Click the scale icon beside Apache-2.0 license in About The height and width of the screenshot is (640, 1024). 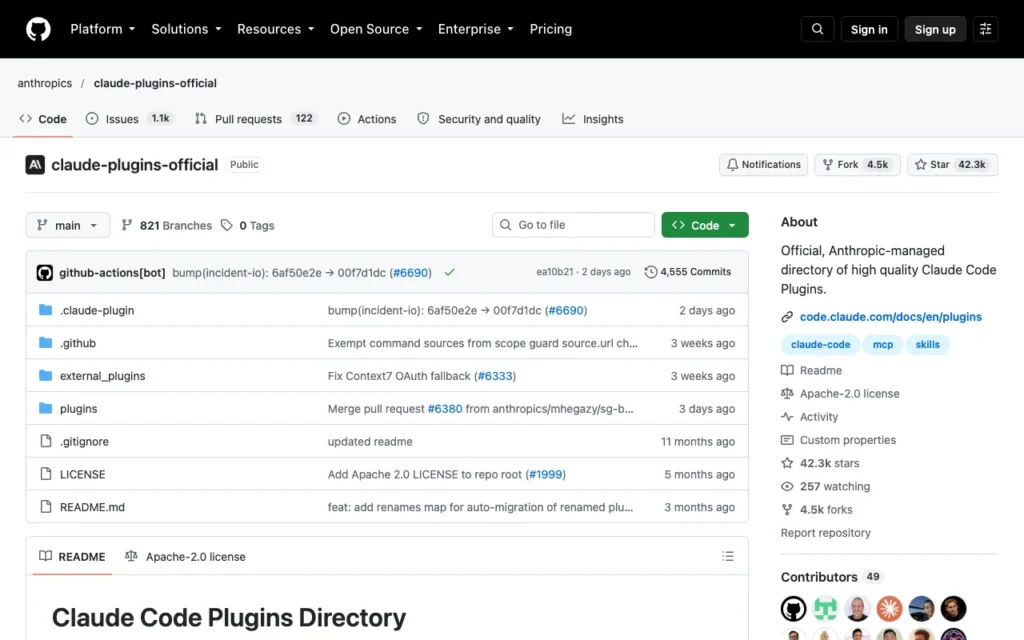tap(787, 394)
